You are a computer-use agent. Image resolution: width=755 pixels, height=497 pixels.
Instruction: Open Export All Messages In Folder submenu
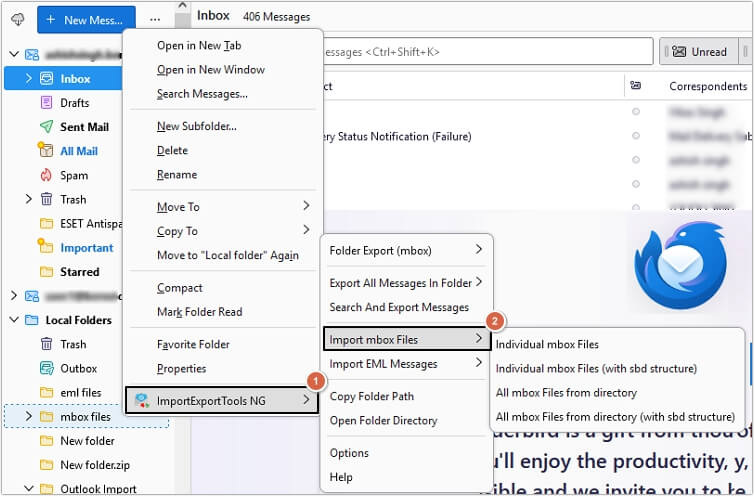point(406,283)
